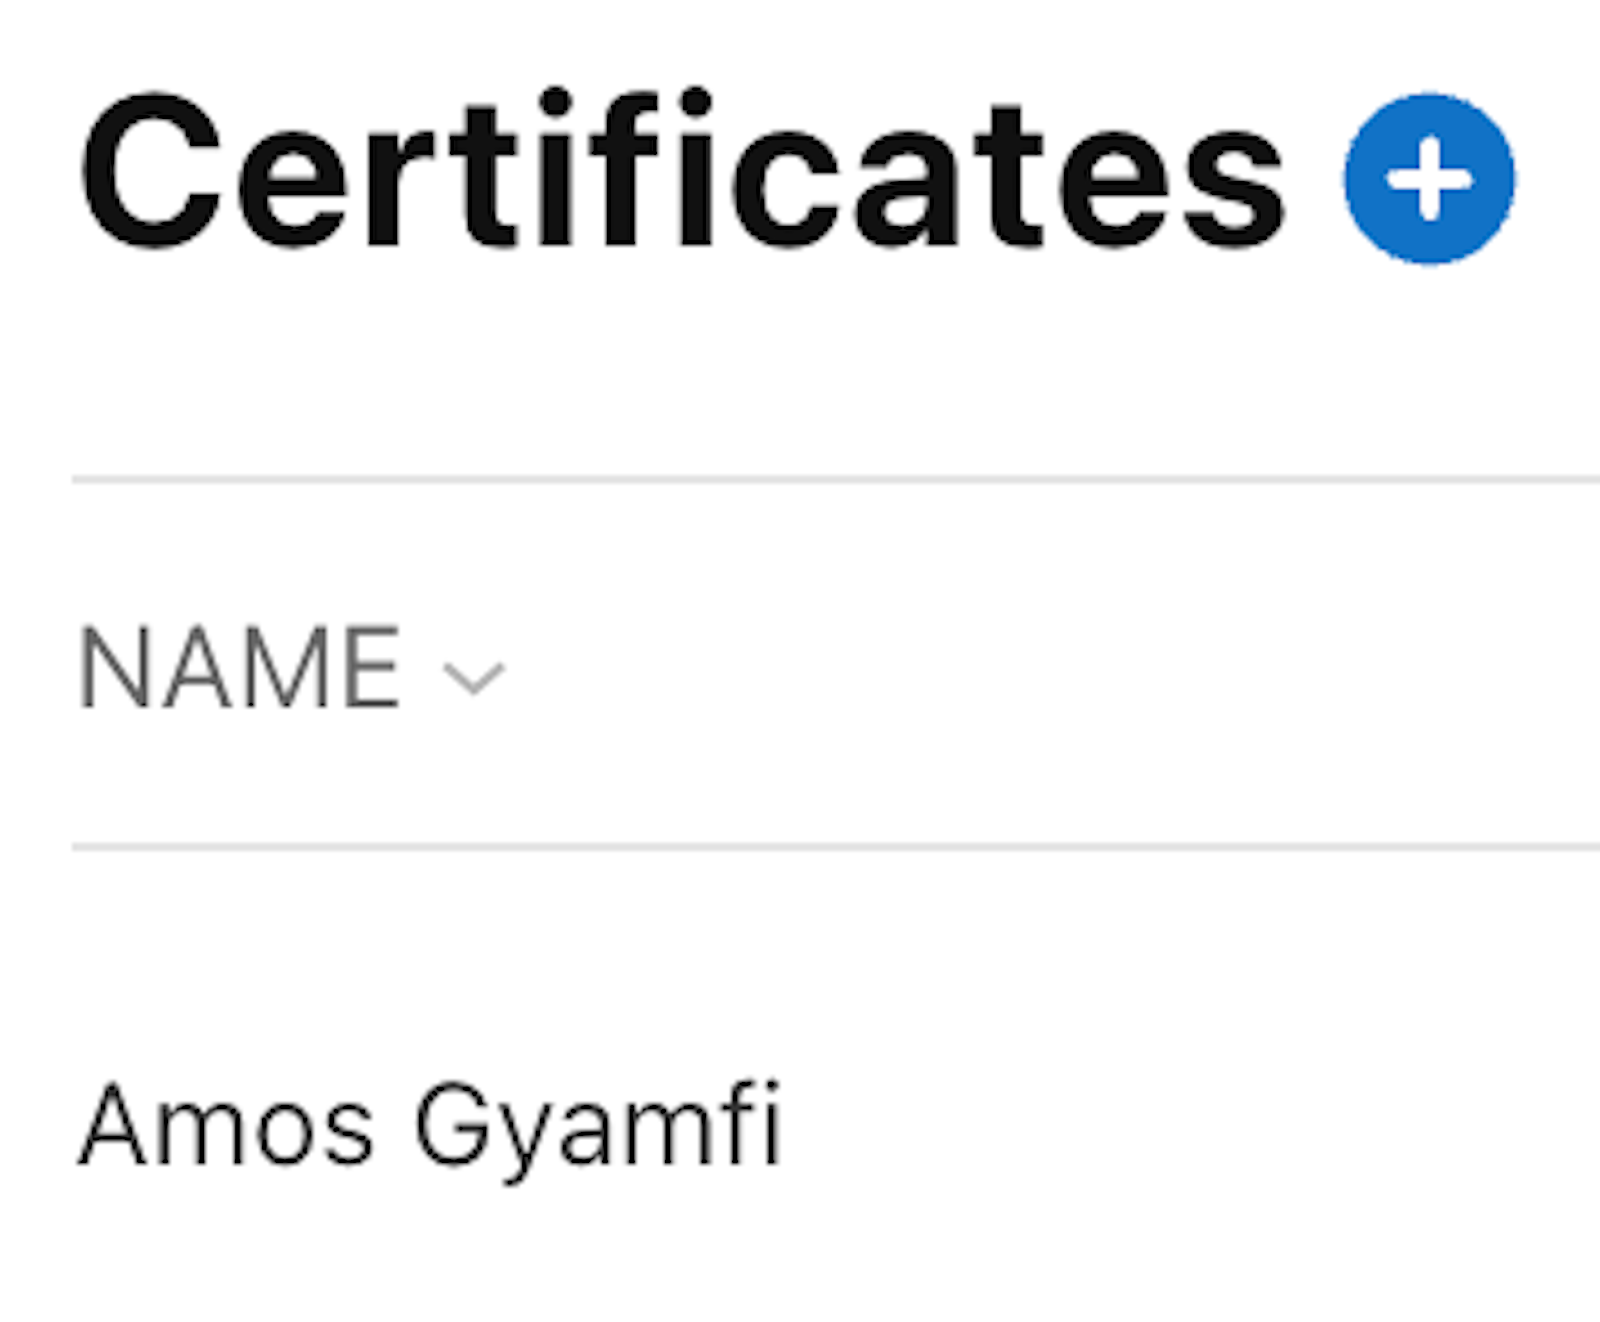View details for Amos Gyamfi entry
This screenshot has width=1600, height=1322.
click(x=430, y=1127)
